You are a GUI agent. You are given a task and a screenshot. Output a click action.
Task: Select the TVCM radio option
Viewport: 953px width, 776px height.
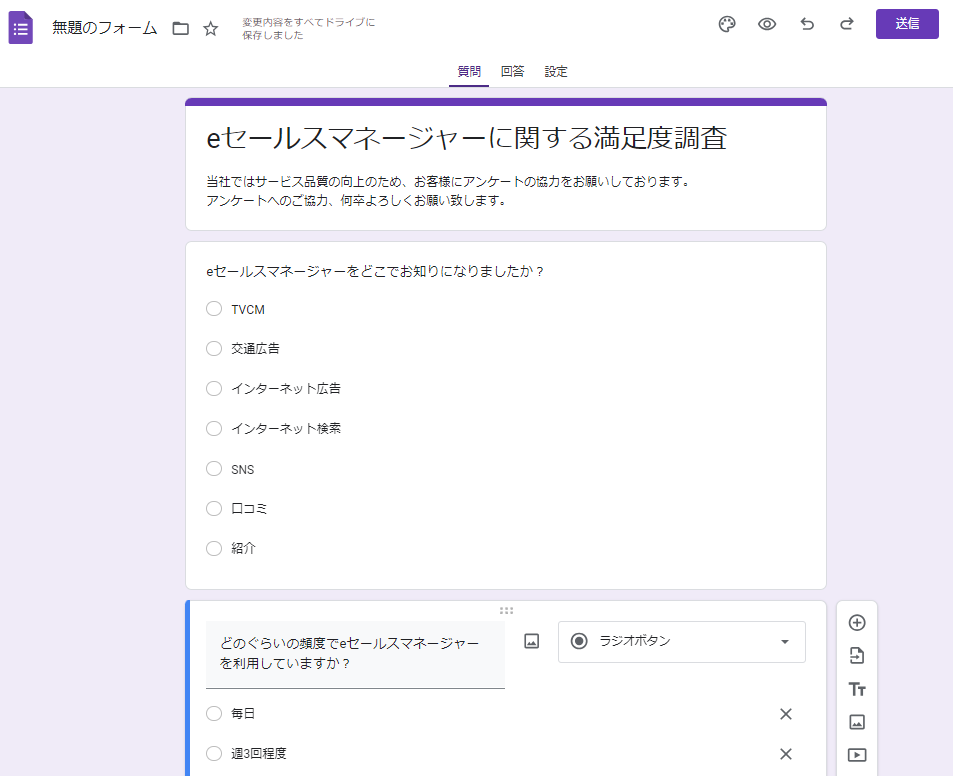click(x=214, y=309)
